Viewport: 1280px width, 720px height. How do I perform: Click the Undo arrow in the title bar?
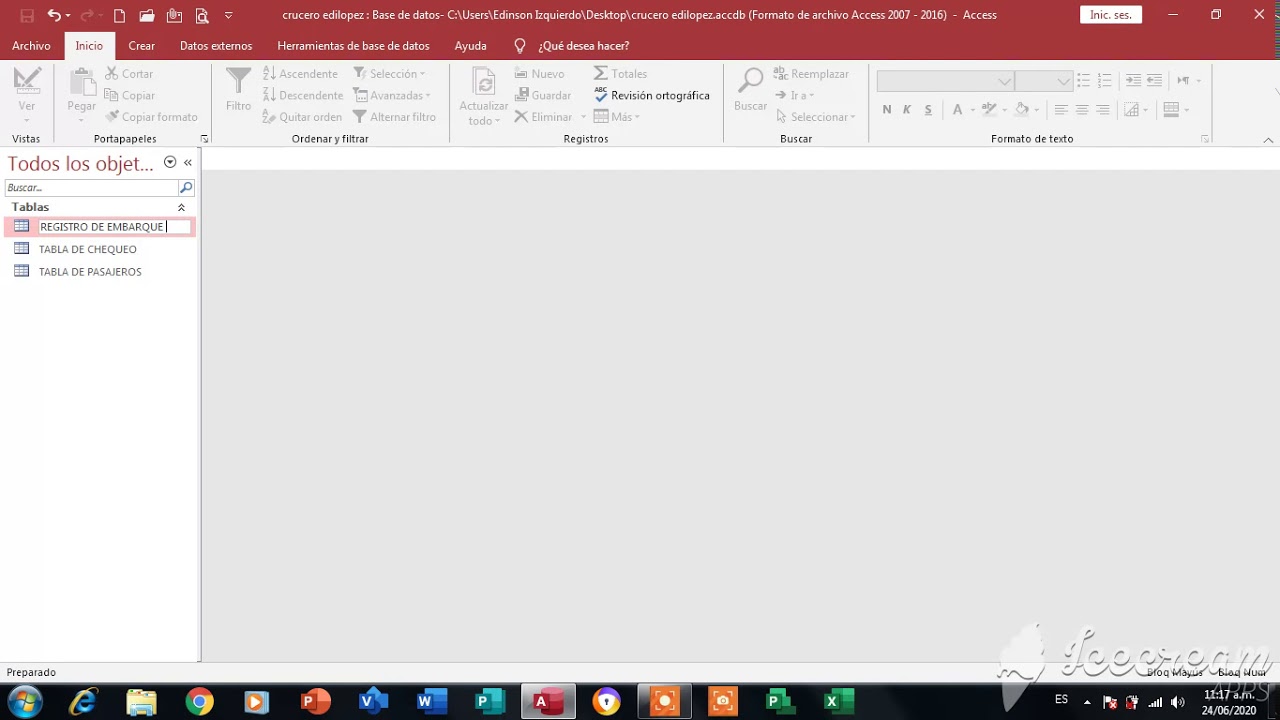tap(54, 15)
